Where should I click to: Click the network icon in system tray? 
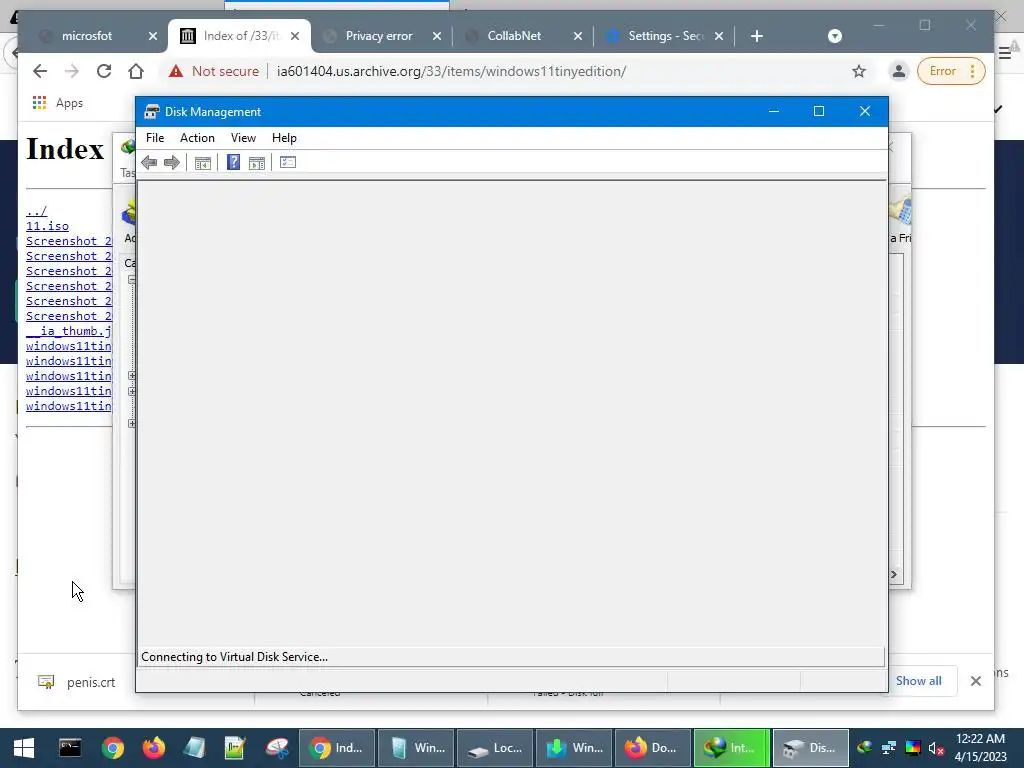[889, 748]
